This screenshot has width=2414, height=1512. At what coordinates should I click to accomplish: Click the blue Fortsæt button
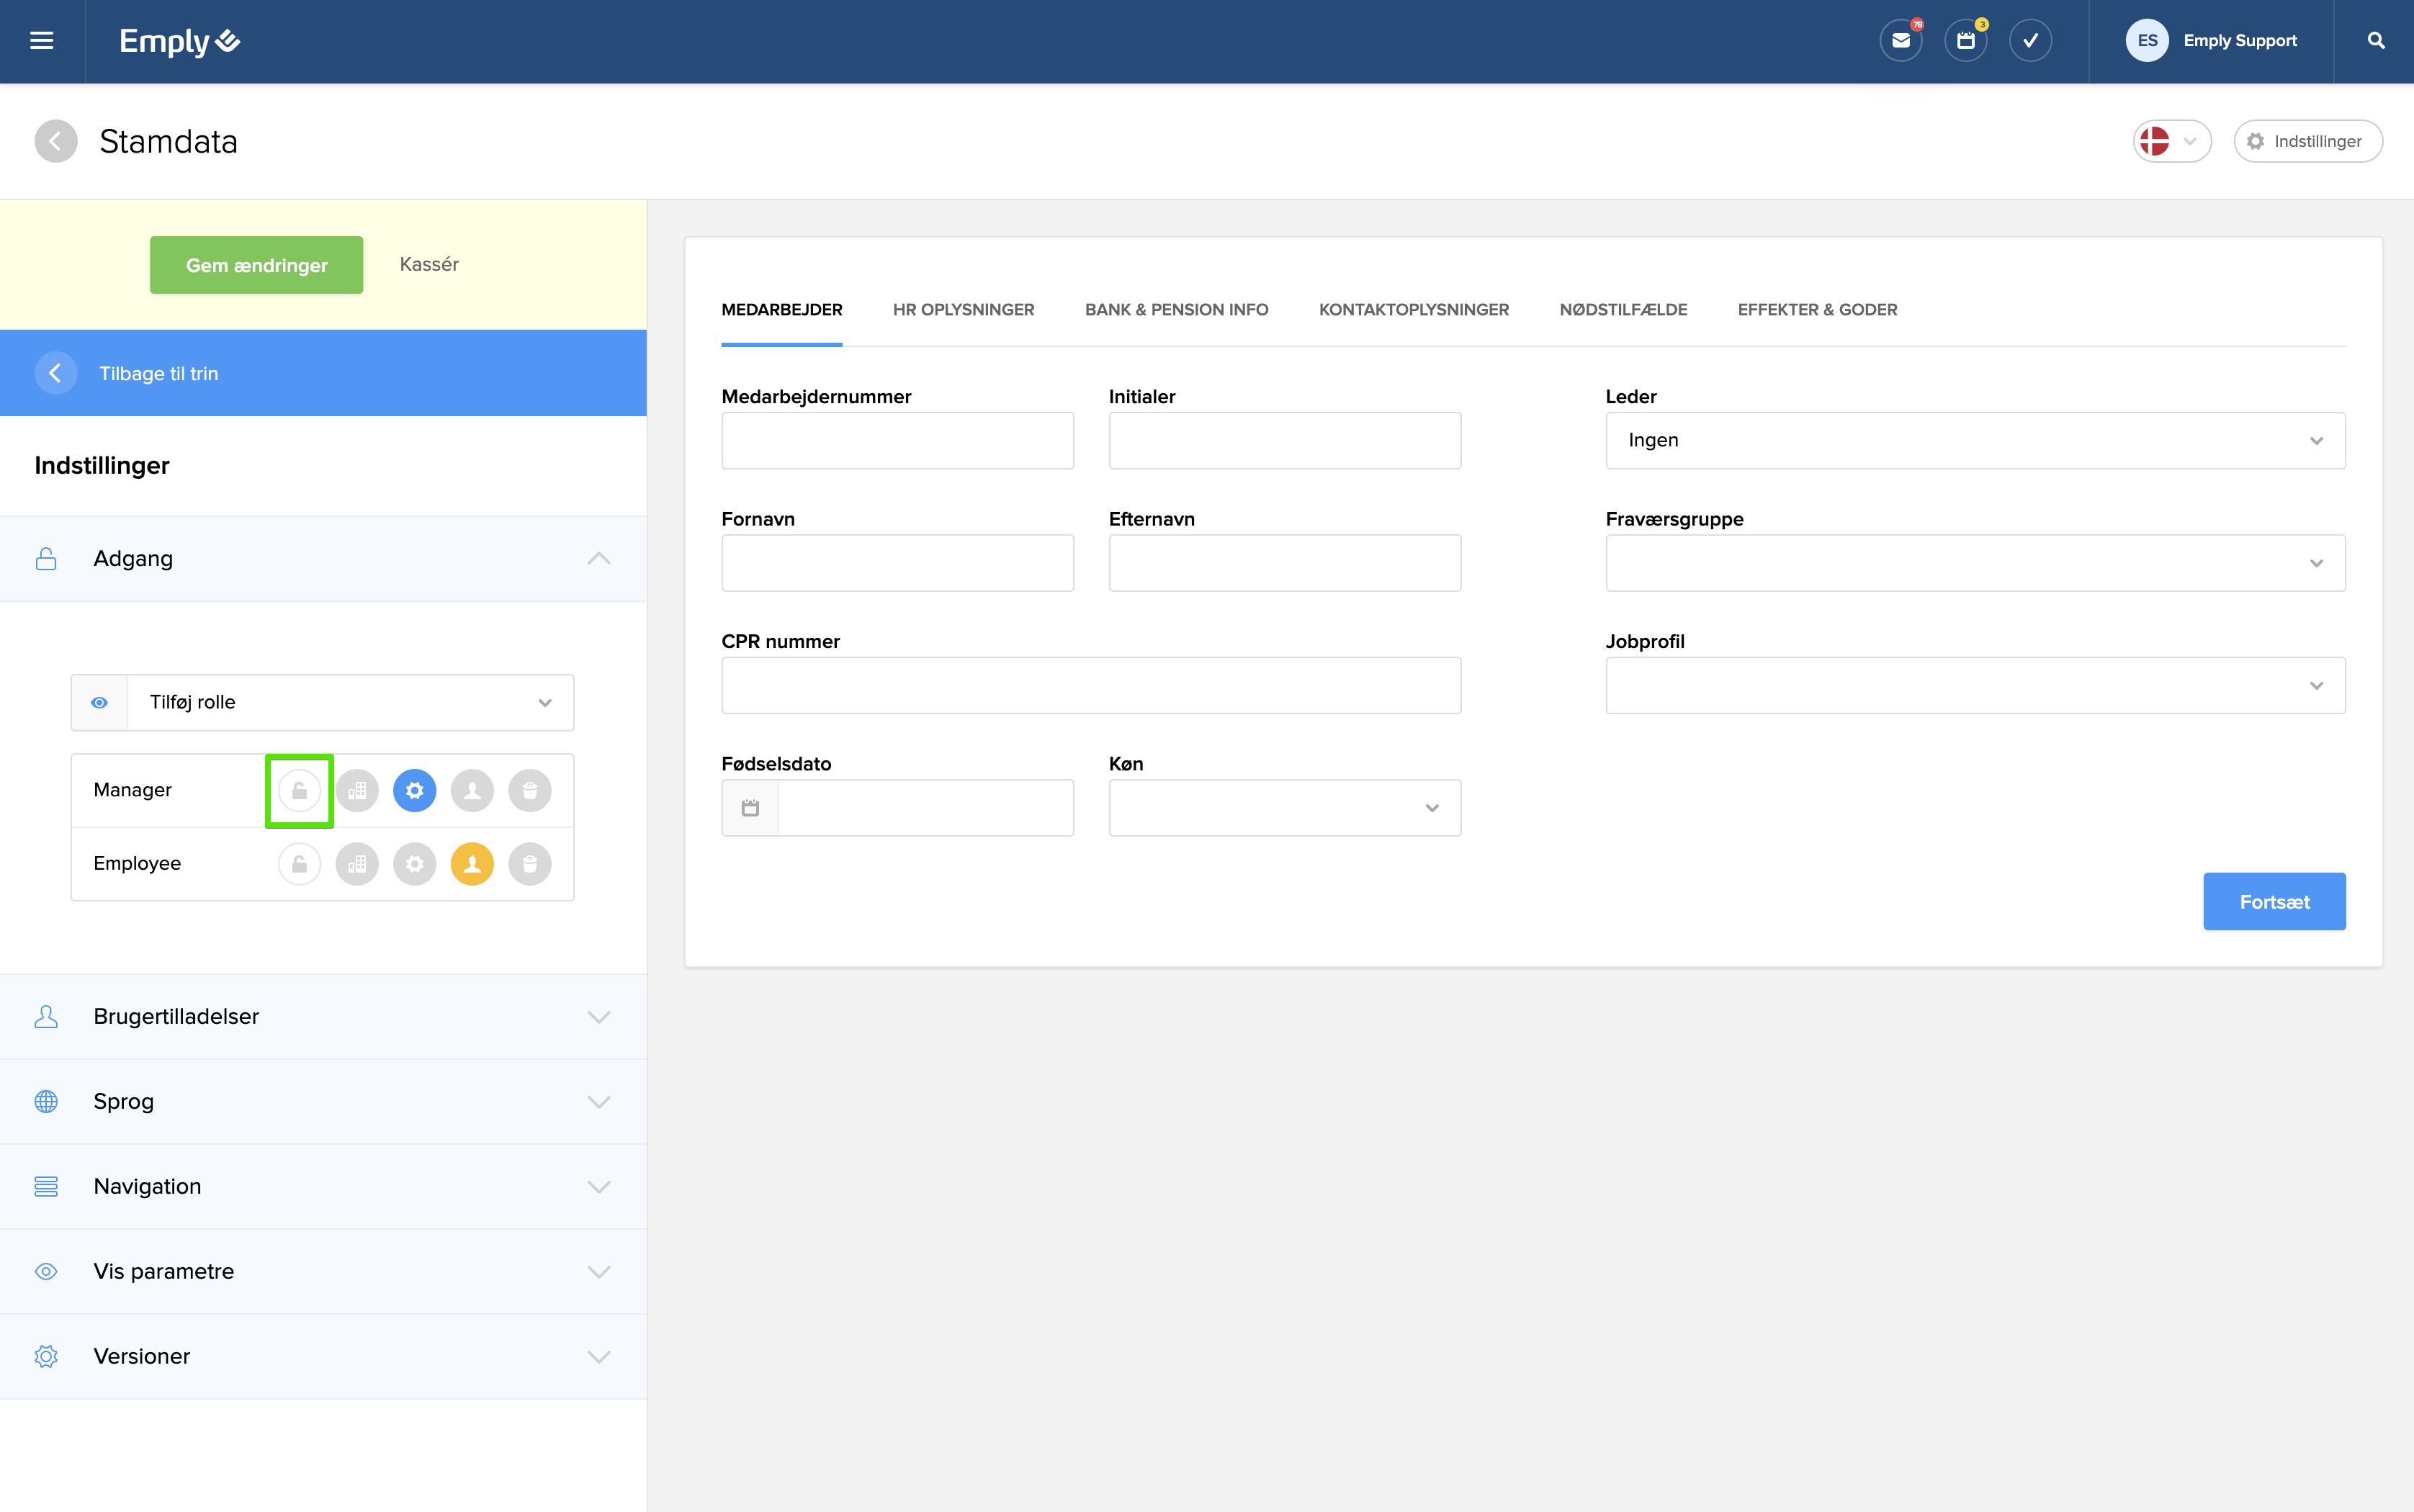pos(2273,902)
